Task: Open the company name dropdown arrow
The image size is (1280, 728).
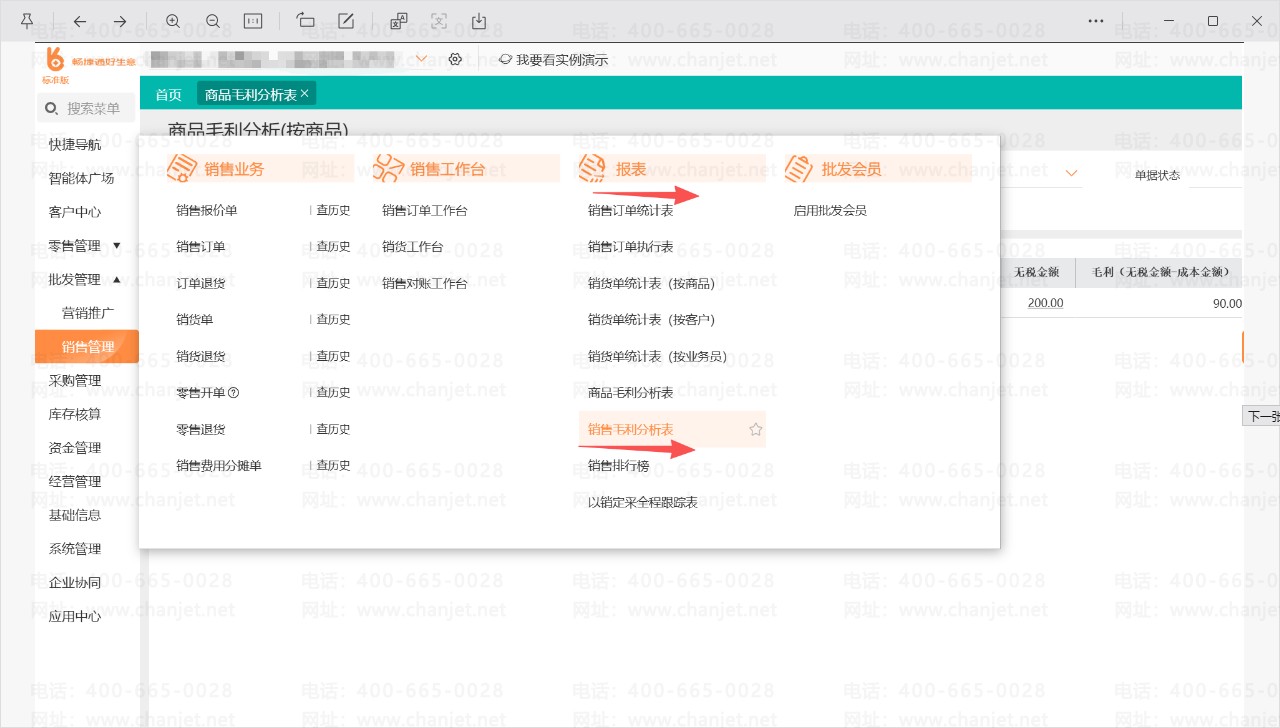Action: tap(421, 59)
